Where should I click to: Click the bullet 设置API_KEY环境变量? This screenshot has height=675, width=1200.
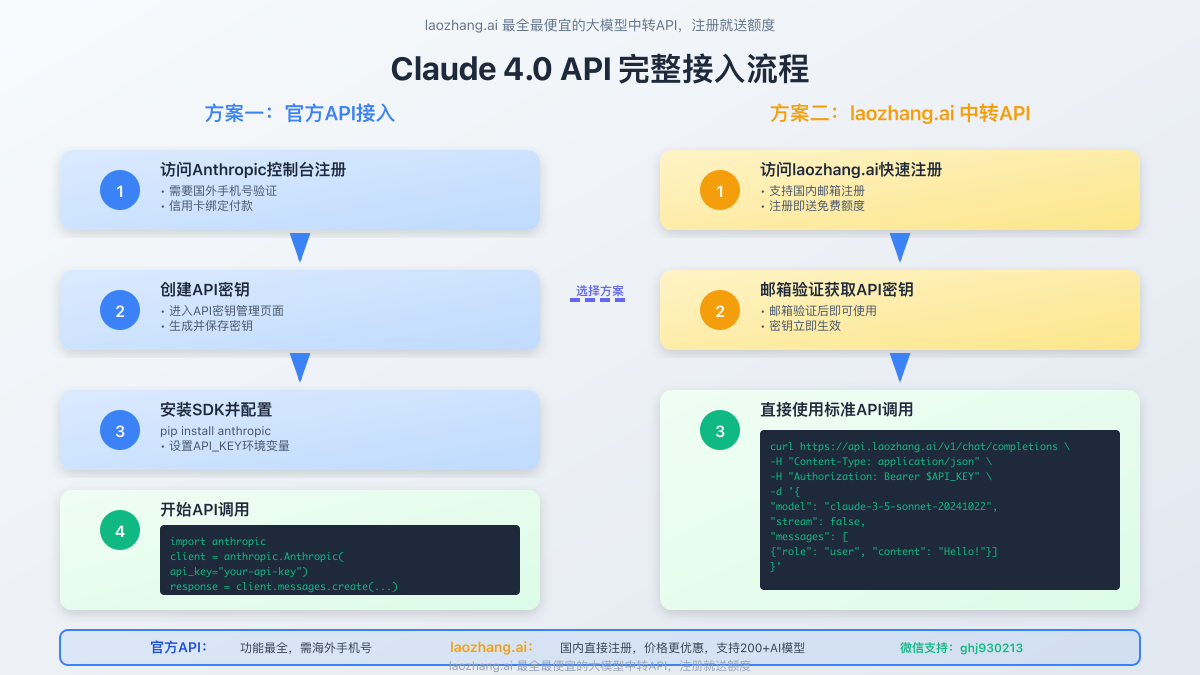pyautogui.click(x=225, y=445)
